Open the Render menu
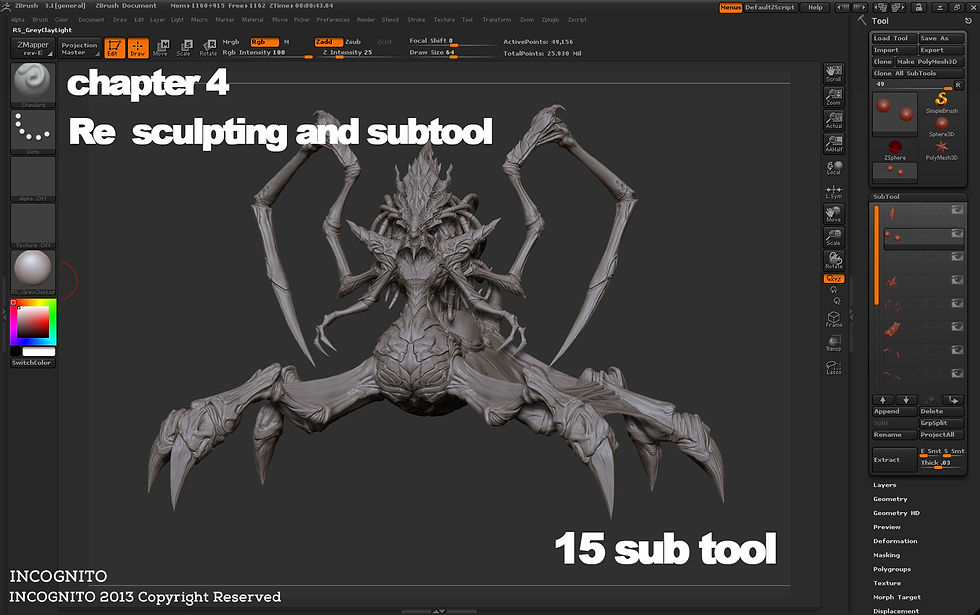The height and width of the screenshot is (615, 980). click(366, 20)
